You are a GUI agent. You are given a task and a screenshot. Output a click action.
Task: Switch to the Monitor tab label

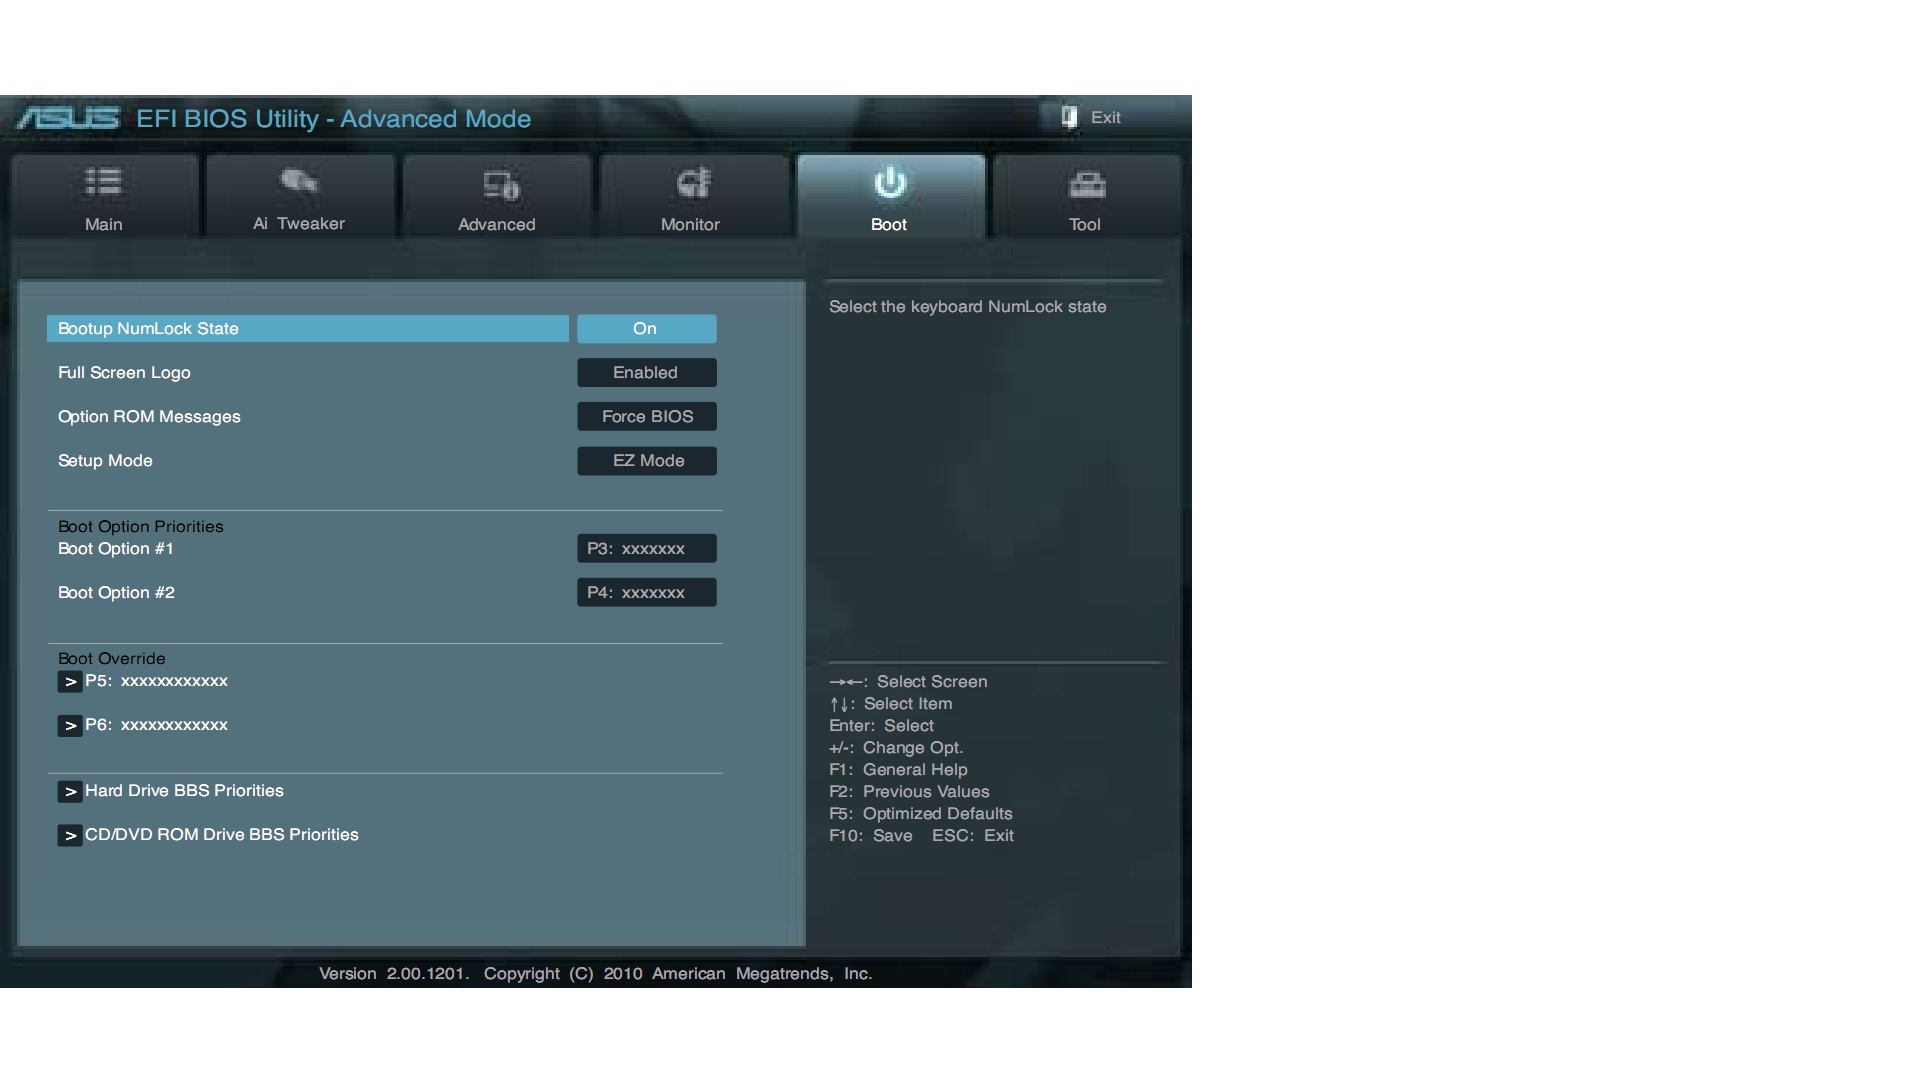(690, 225)
